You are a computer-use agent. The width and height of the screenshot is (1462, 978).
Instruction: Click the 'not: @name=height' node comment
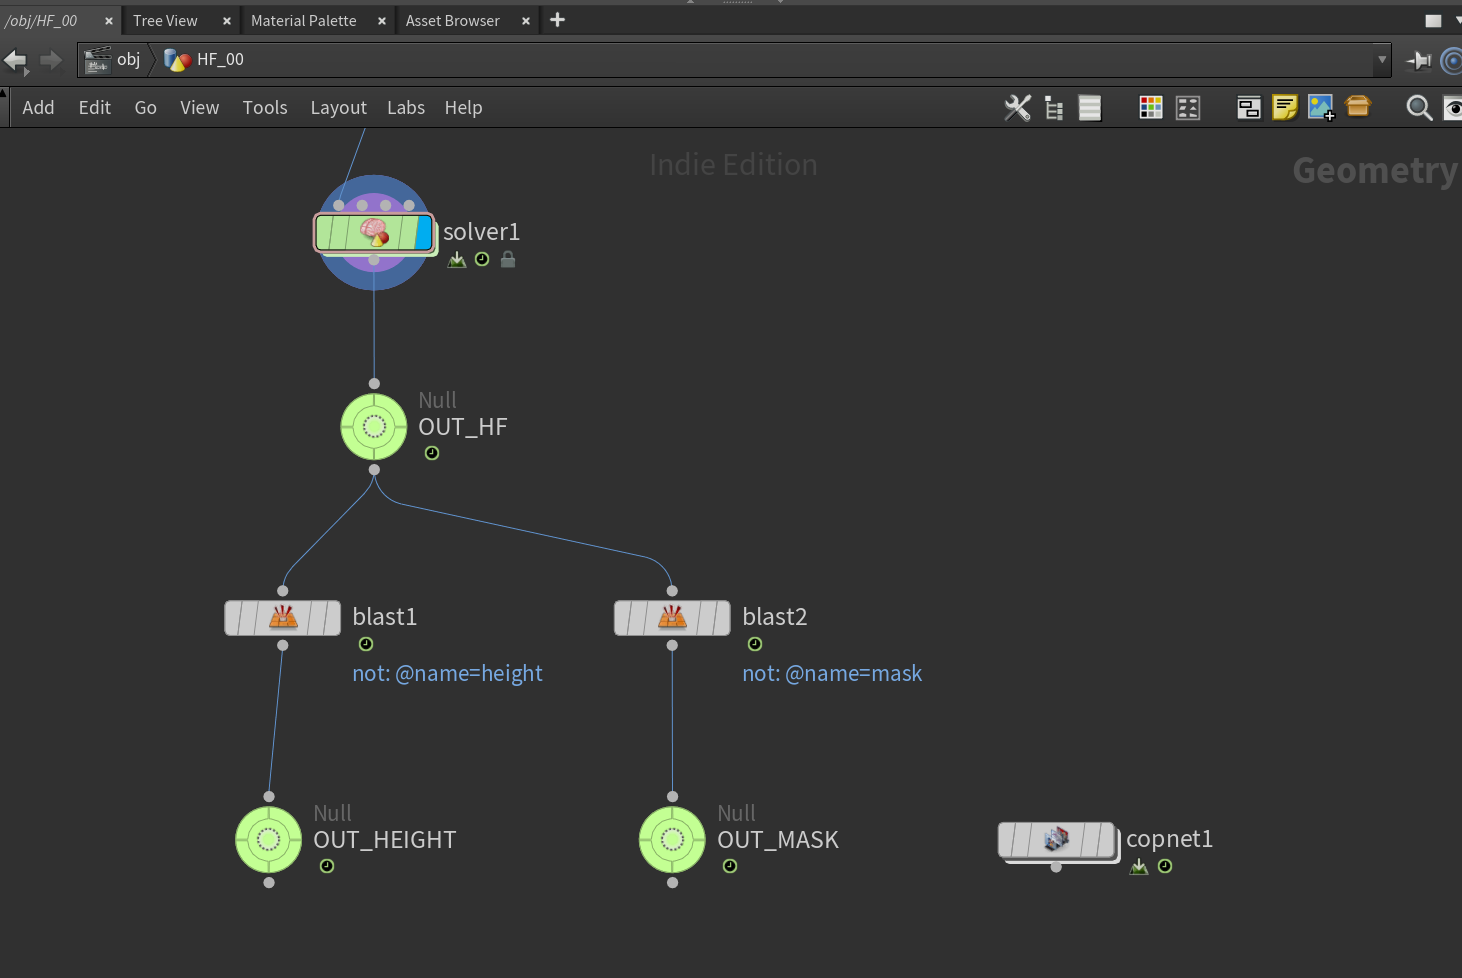tap(447, 674)
